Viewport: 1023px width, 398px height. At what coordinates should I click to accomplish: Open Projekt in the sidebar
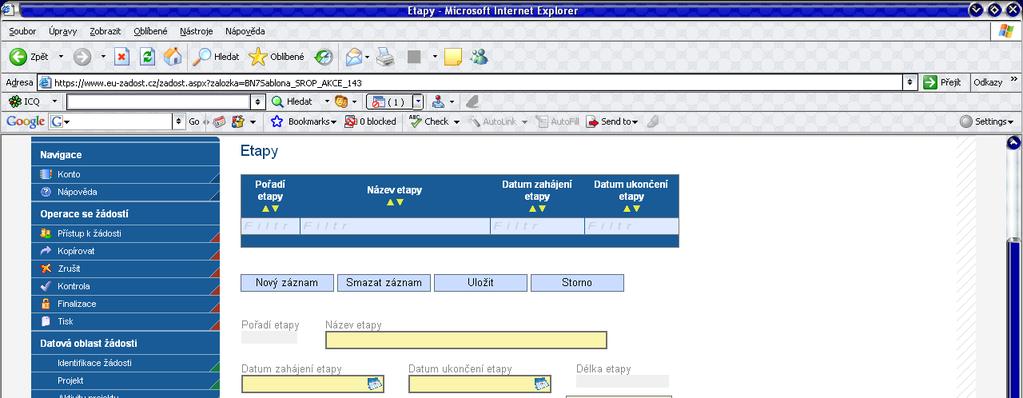pyautogui.click(x=125, y=380)
